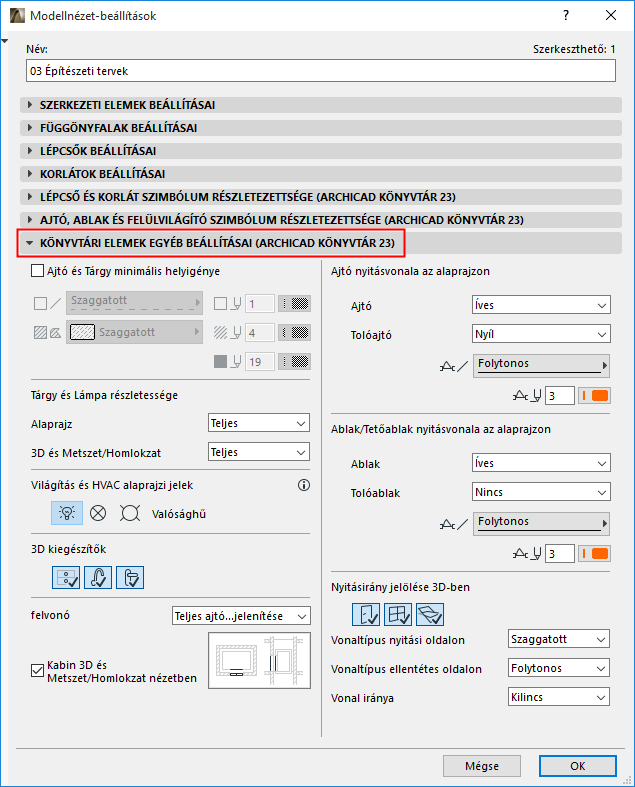Click line type icon beside door Folytonos selector

point(454,366)
